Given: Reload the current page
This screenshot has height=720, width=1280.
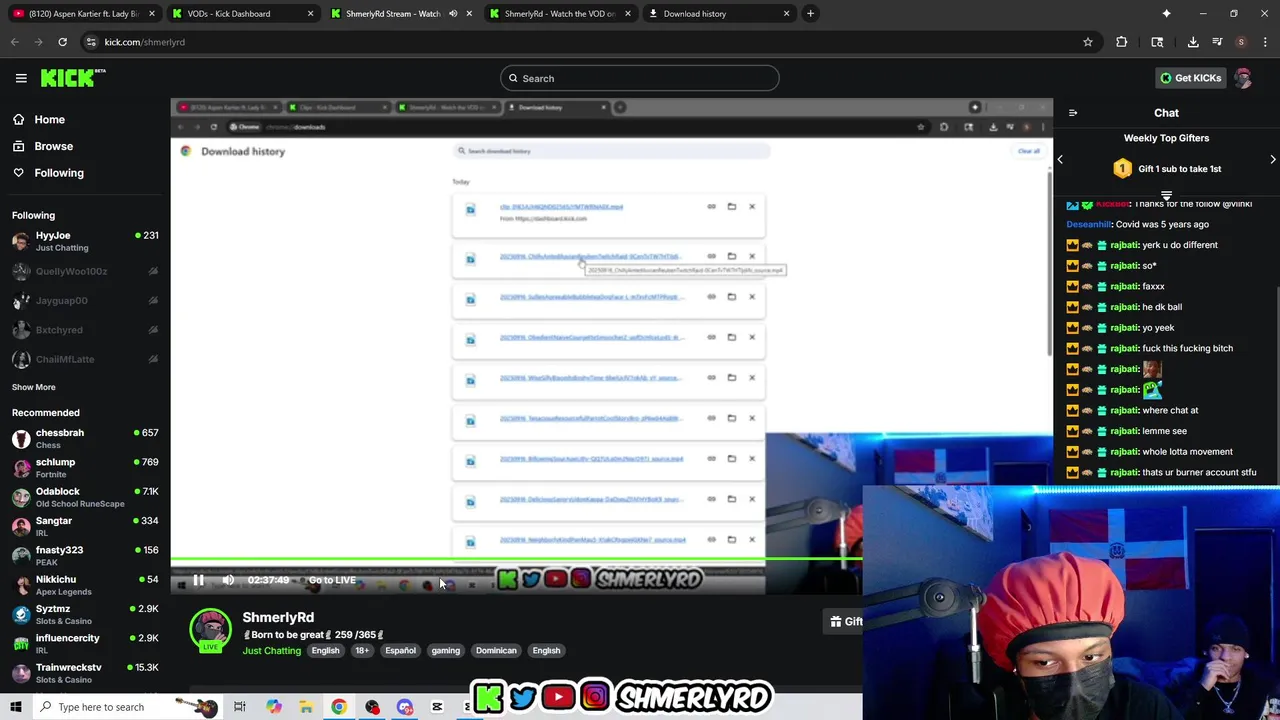Looking at the screenshot, I should click(x=62, y=42).
